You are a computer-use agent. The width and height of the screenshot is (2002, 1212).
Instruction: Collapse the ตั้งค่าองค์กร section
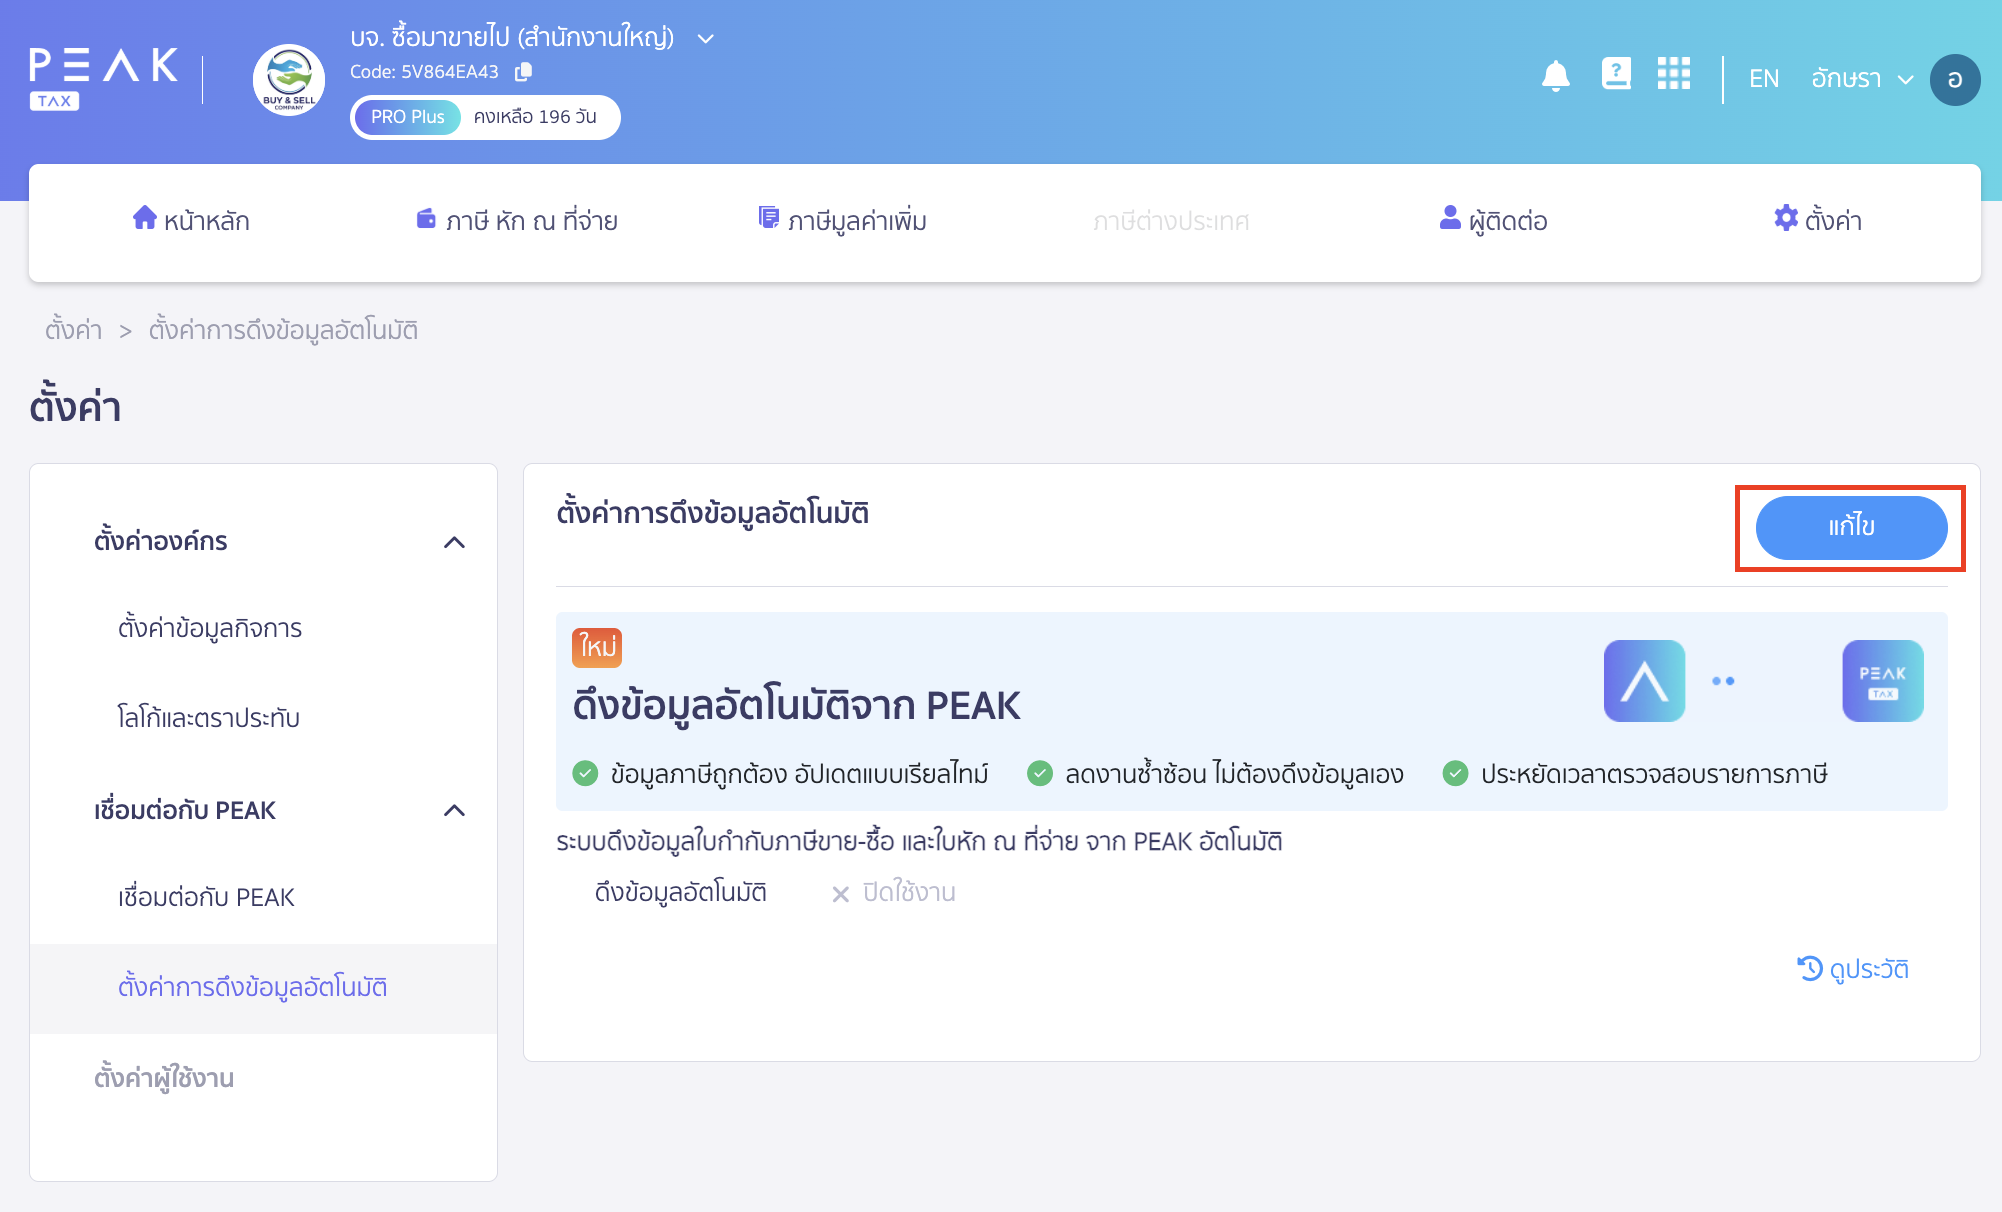[x=456, y=541]
